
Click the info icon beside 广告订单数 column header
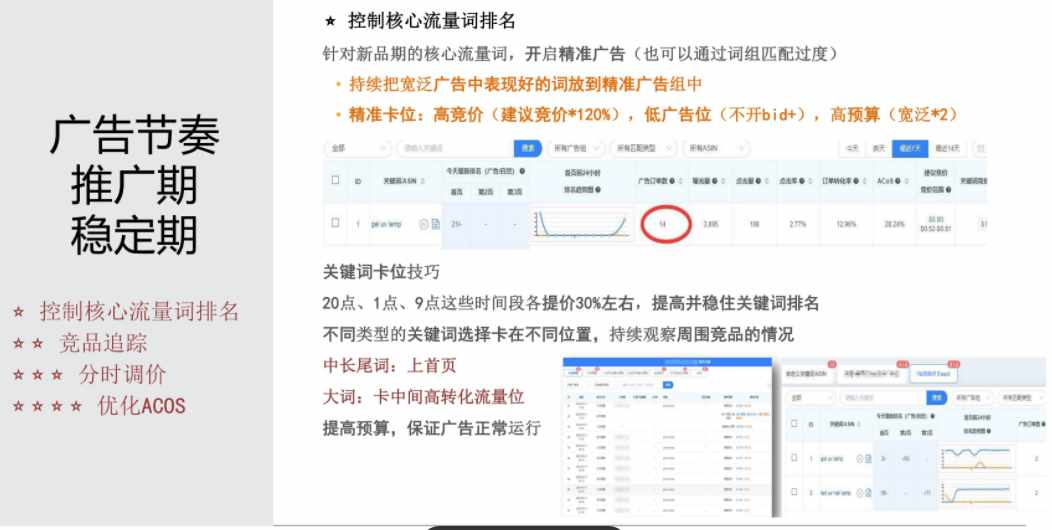tap(672, 181)
